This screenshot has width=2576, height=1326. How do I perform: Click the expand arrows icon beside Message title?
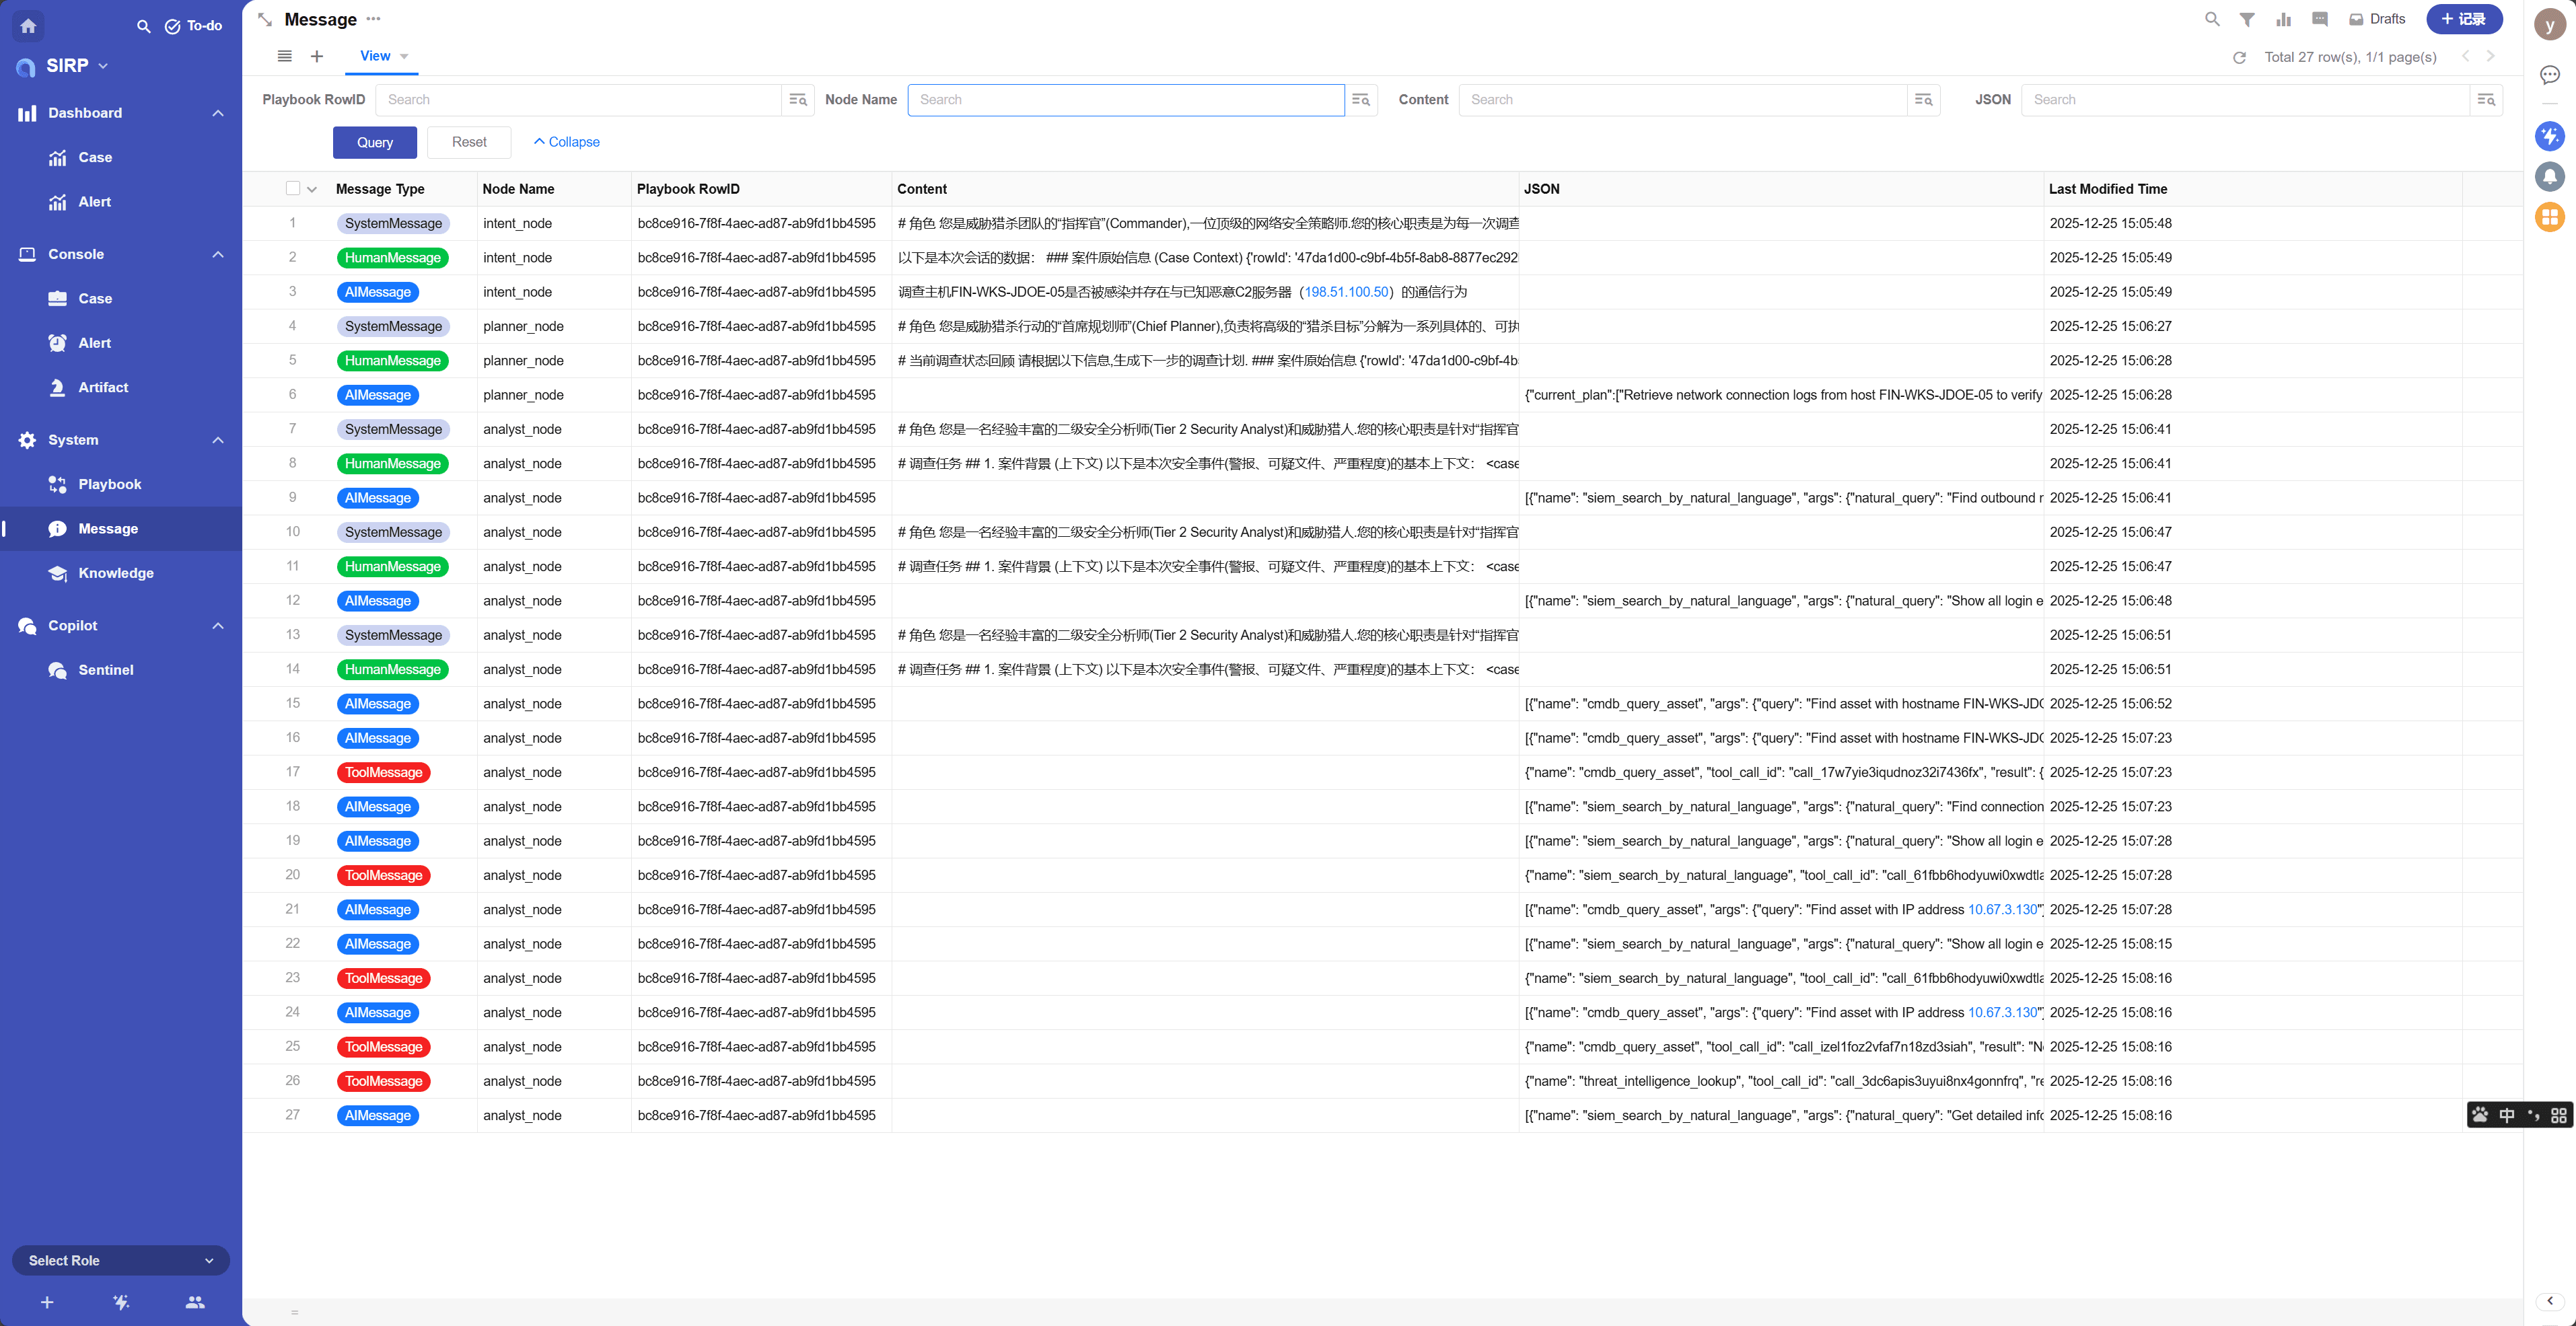click(x=265, y=20)
